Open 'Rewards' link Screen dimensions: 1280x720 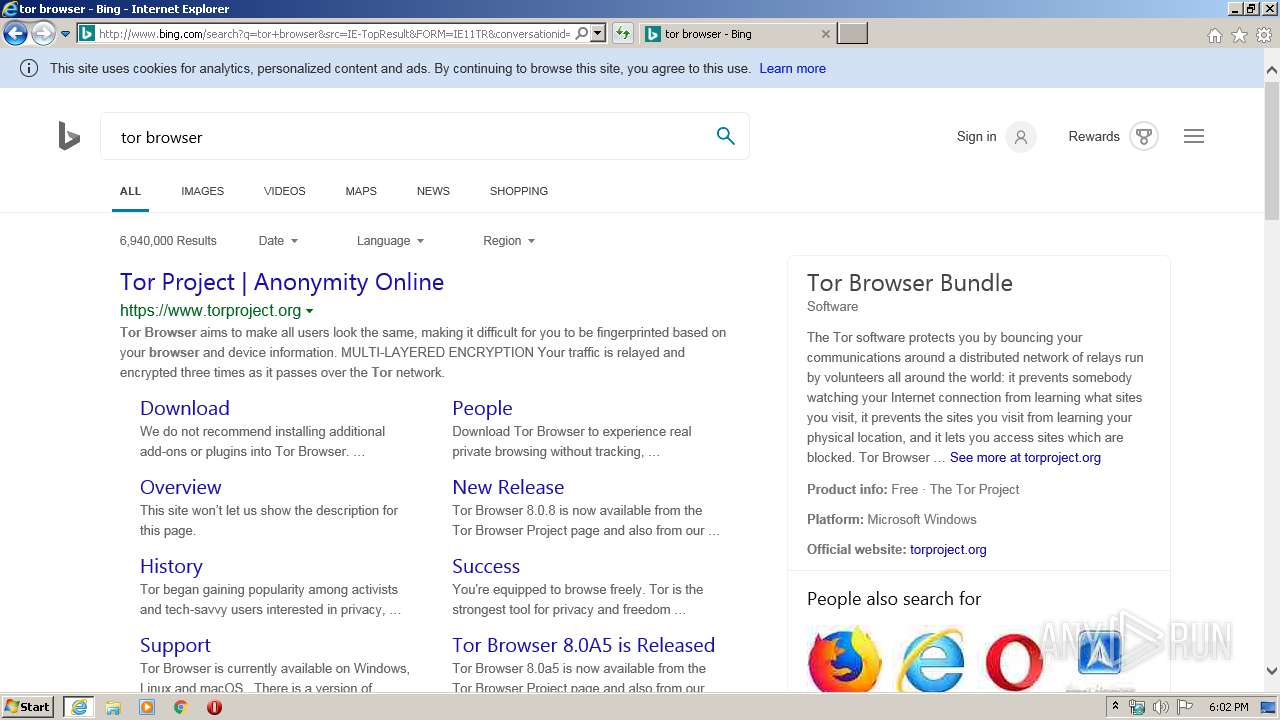click(x=1094, y=136)
